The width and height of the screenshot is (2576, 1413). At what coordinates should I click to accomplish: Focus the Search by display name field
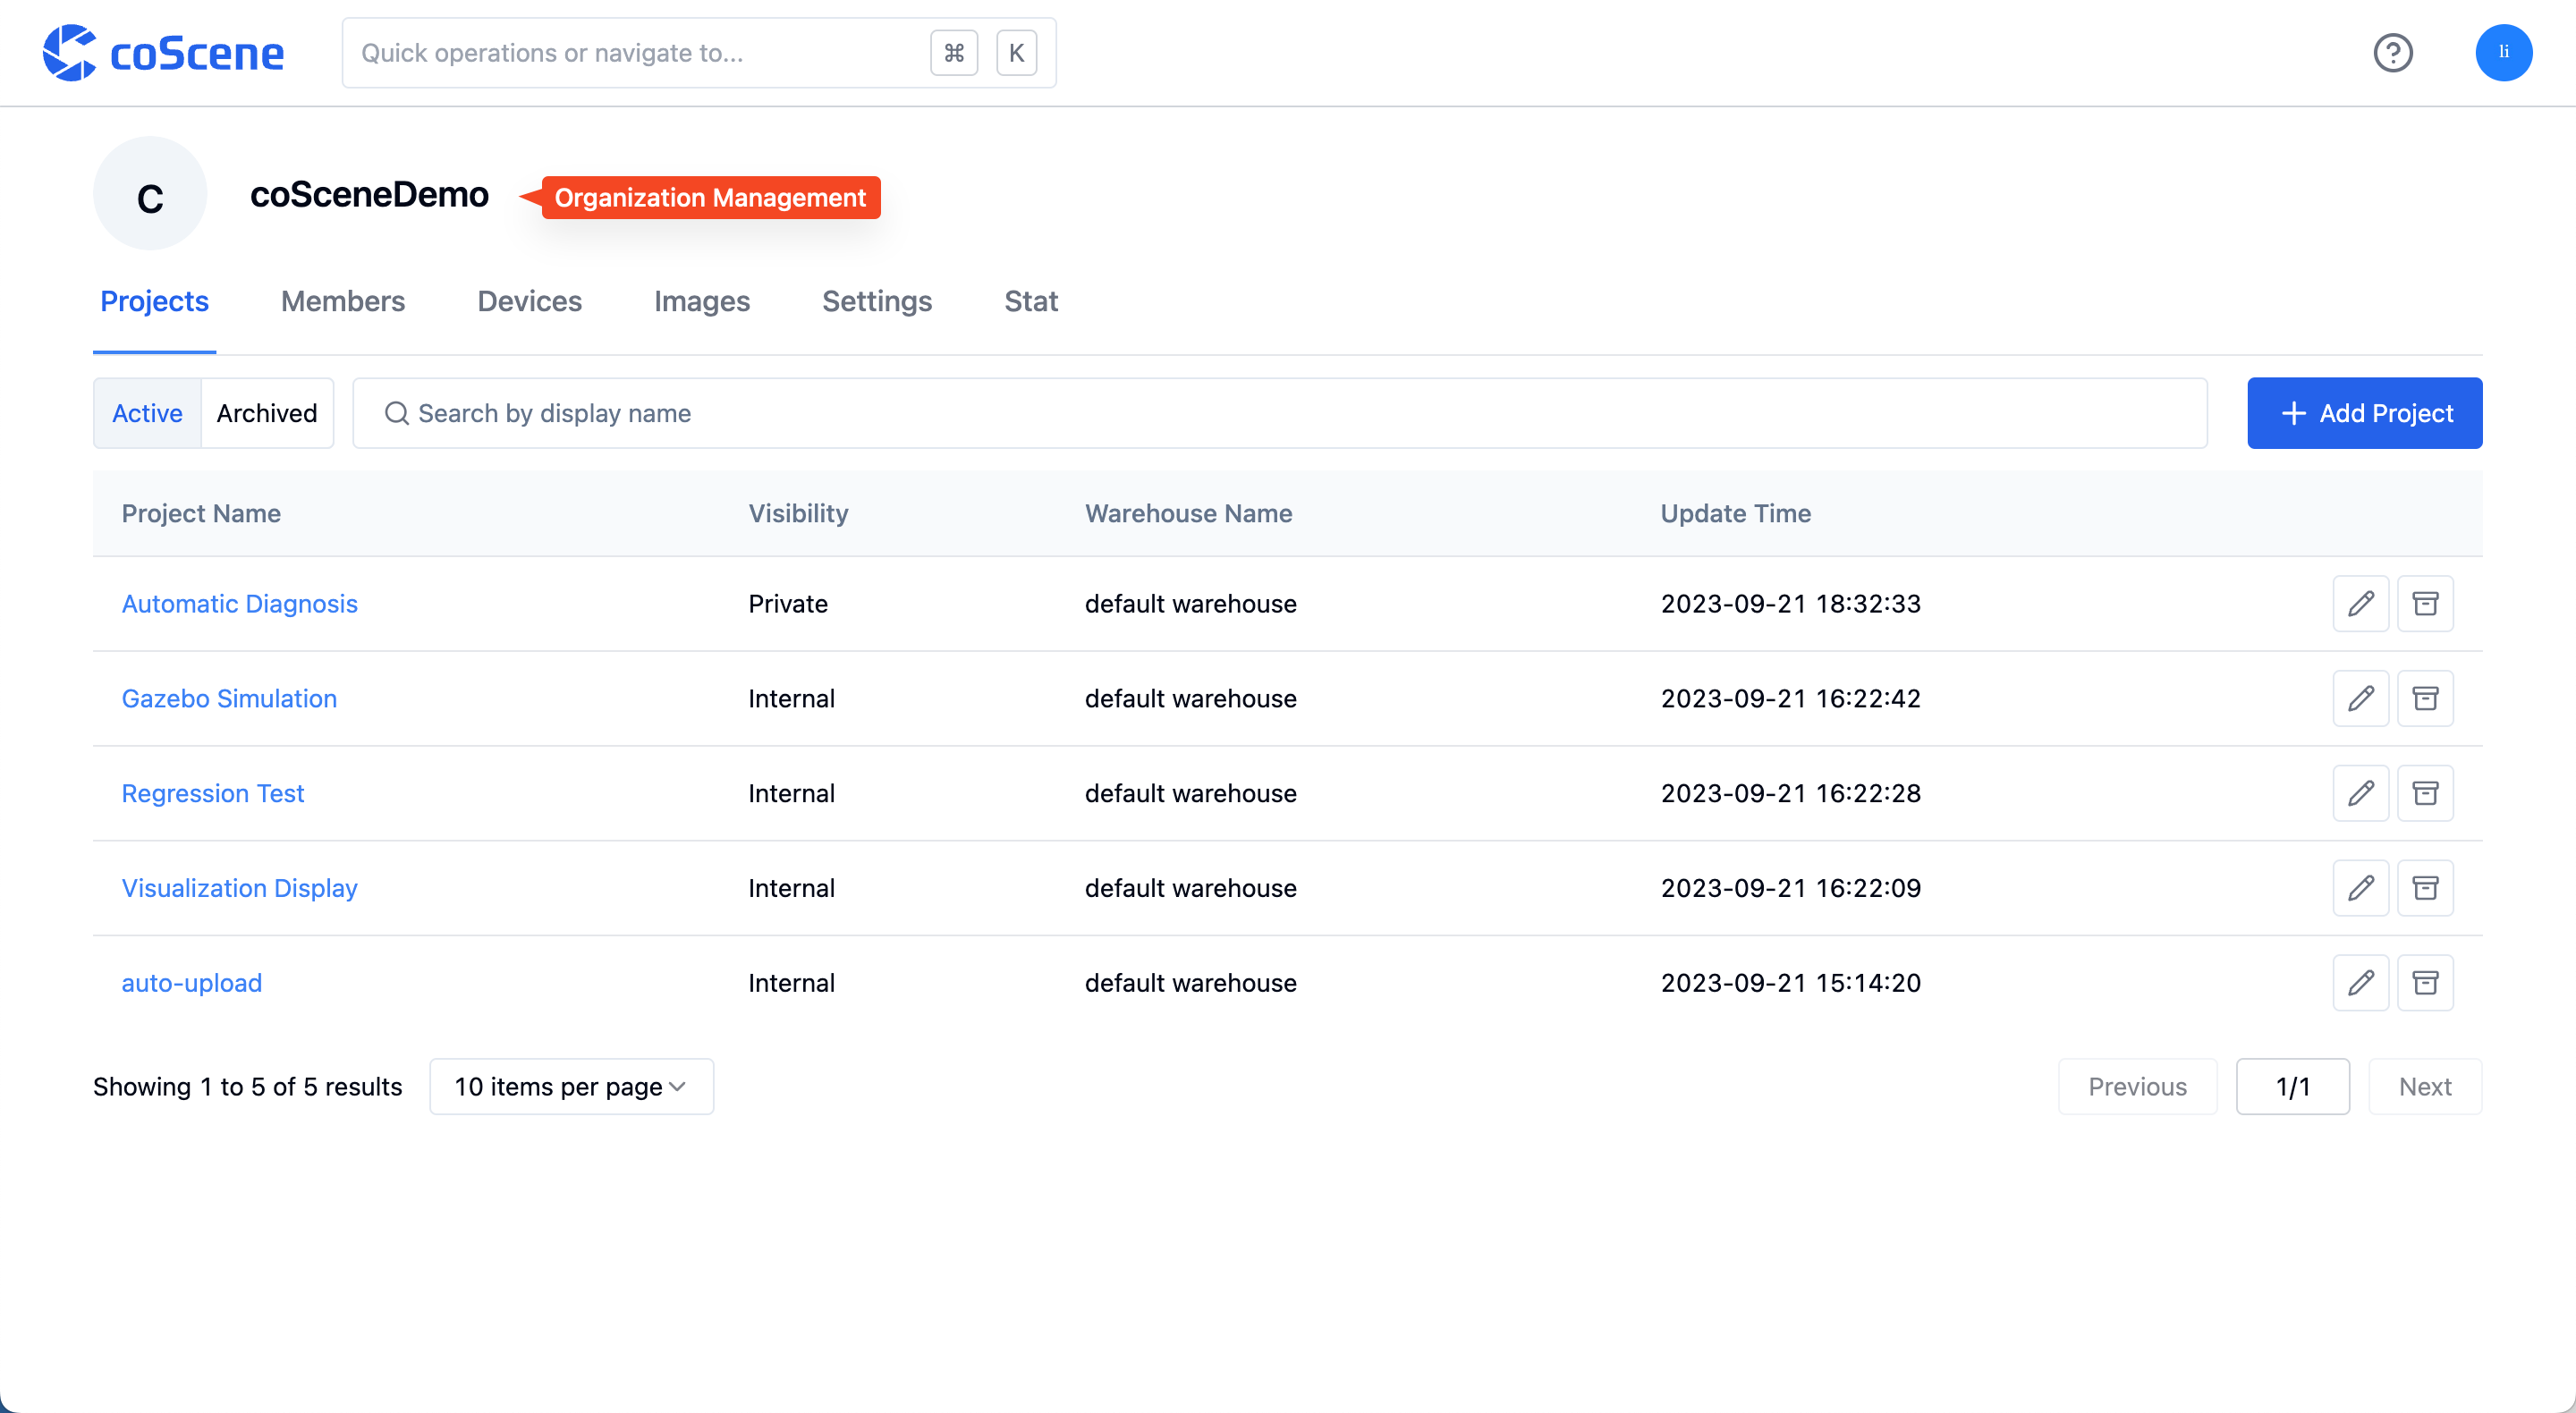pos(1280,413)
